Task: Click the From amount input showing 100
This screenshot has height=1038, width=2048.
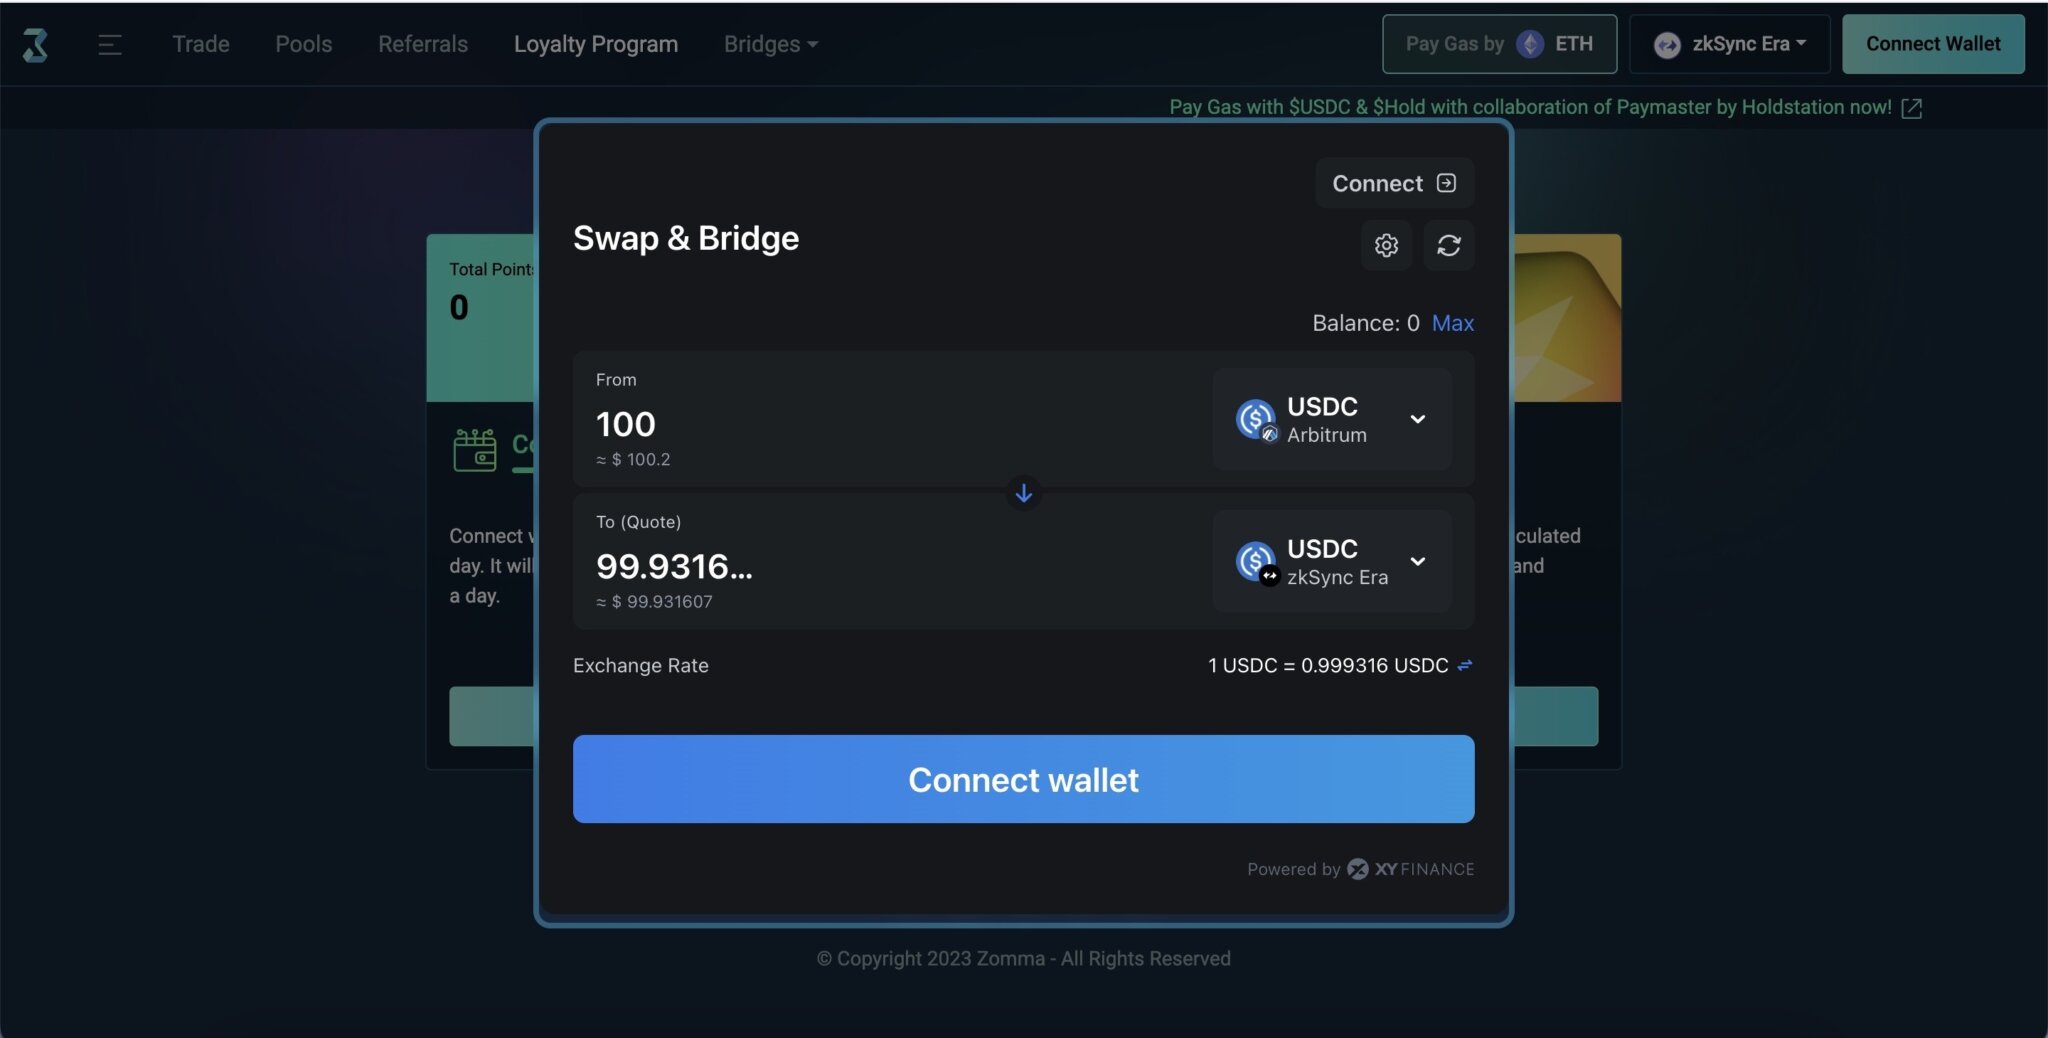Action: click(x=624, y=423)
